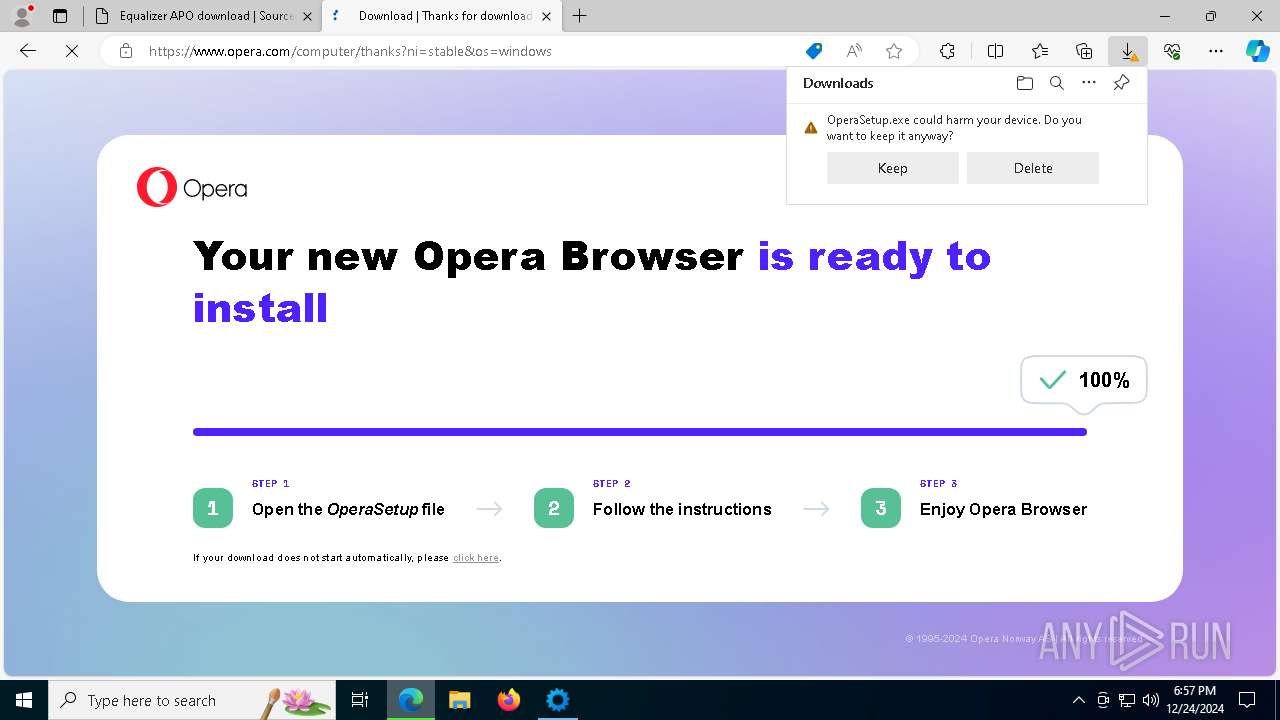
Task: Toggle the Downloads toolbar button
Action: click(1128, 51)
